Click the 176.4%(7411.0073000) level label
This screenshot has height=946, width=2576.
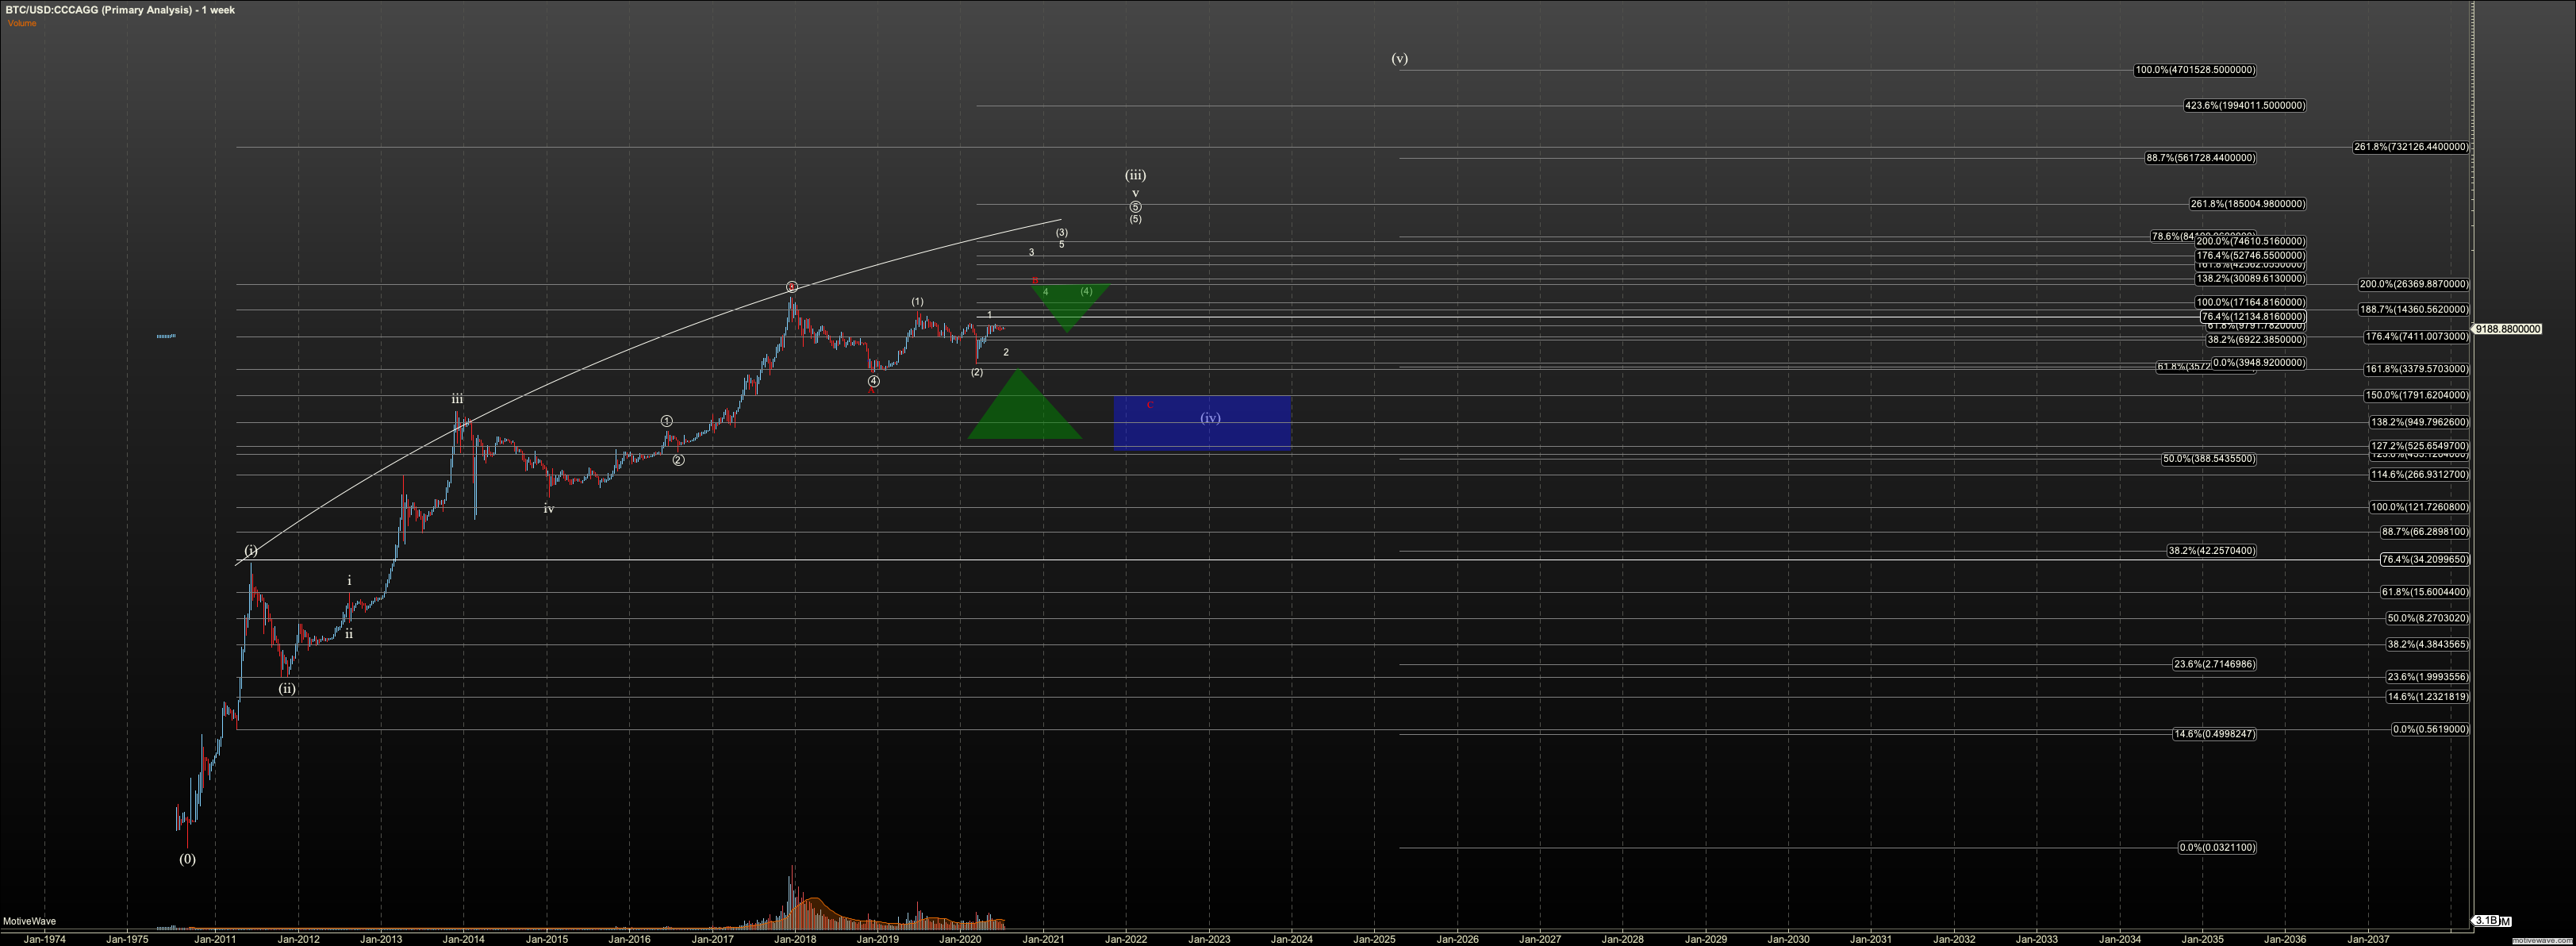[x=2417, y=337]
